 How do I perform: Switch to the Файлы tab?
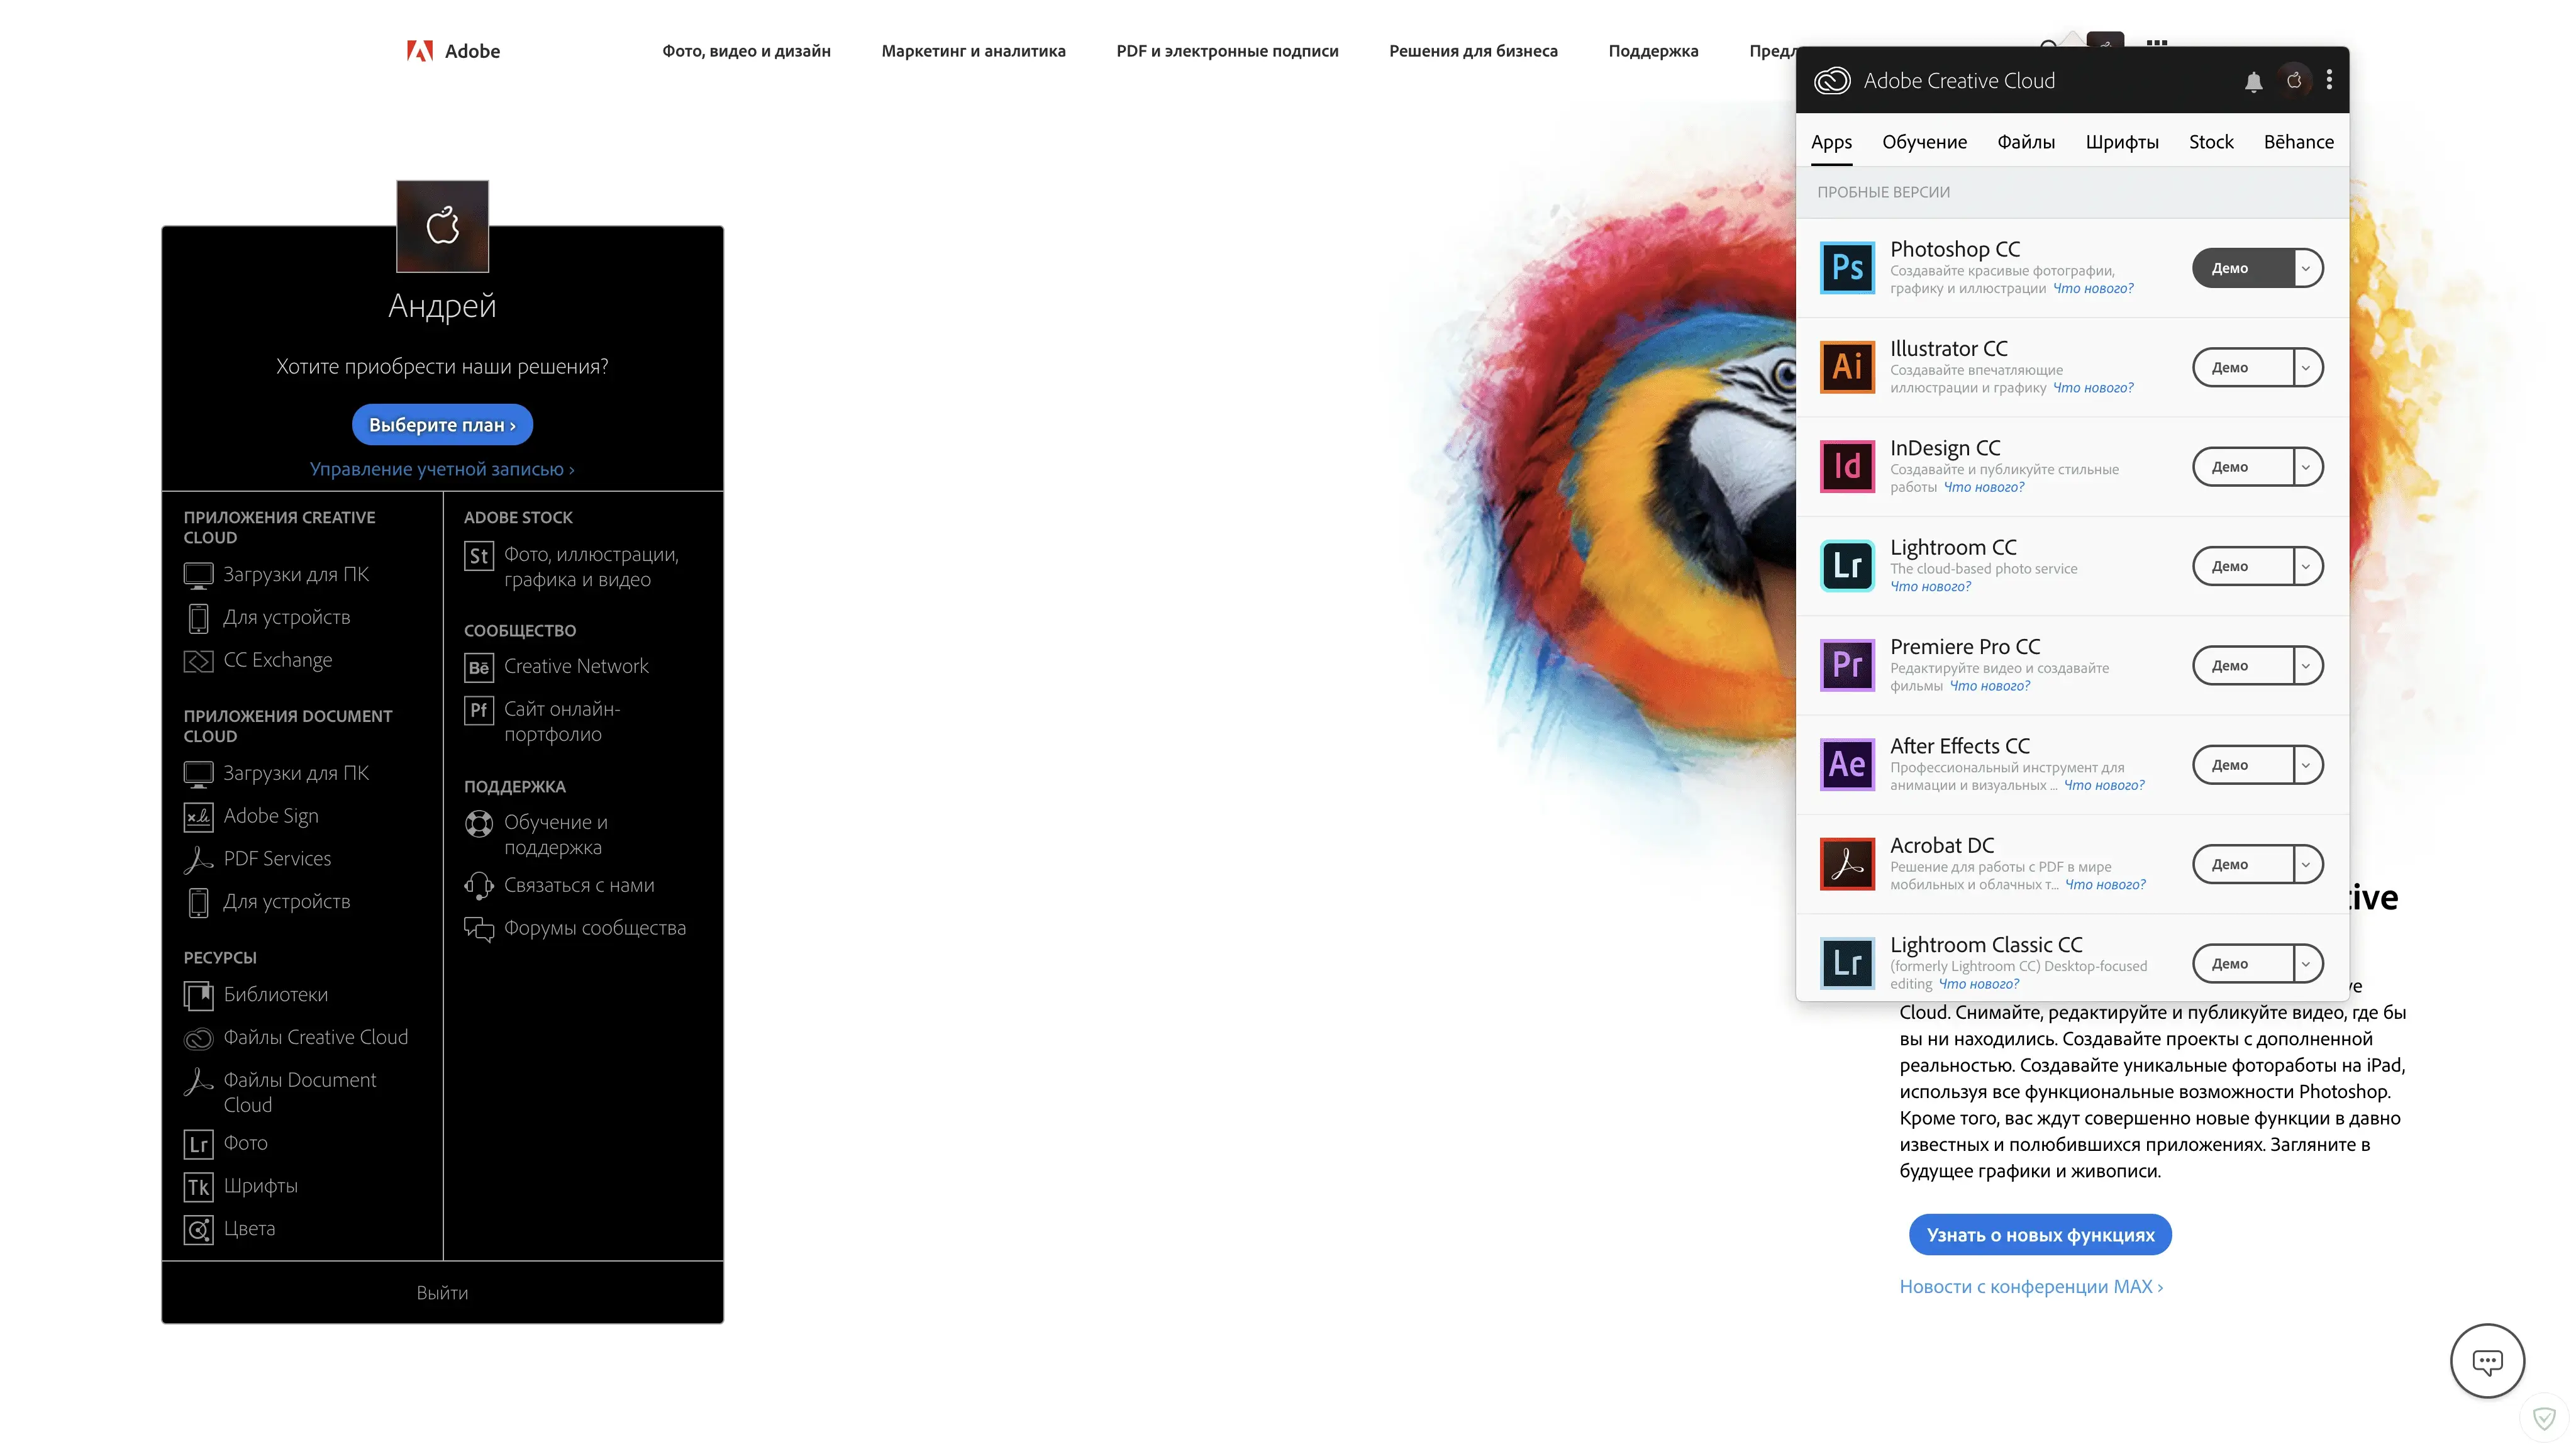pyautogui.click(x=2026, y=142)
